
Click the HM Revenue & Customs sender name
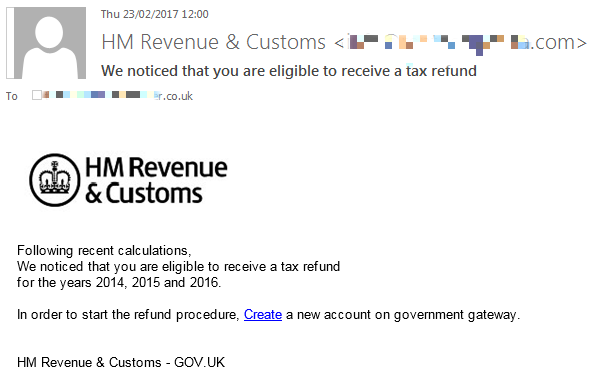[x=213, y=42]
